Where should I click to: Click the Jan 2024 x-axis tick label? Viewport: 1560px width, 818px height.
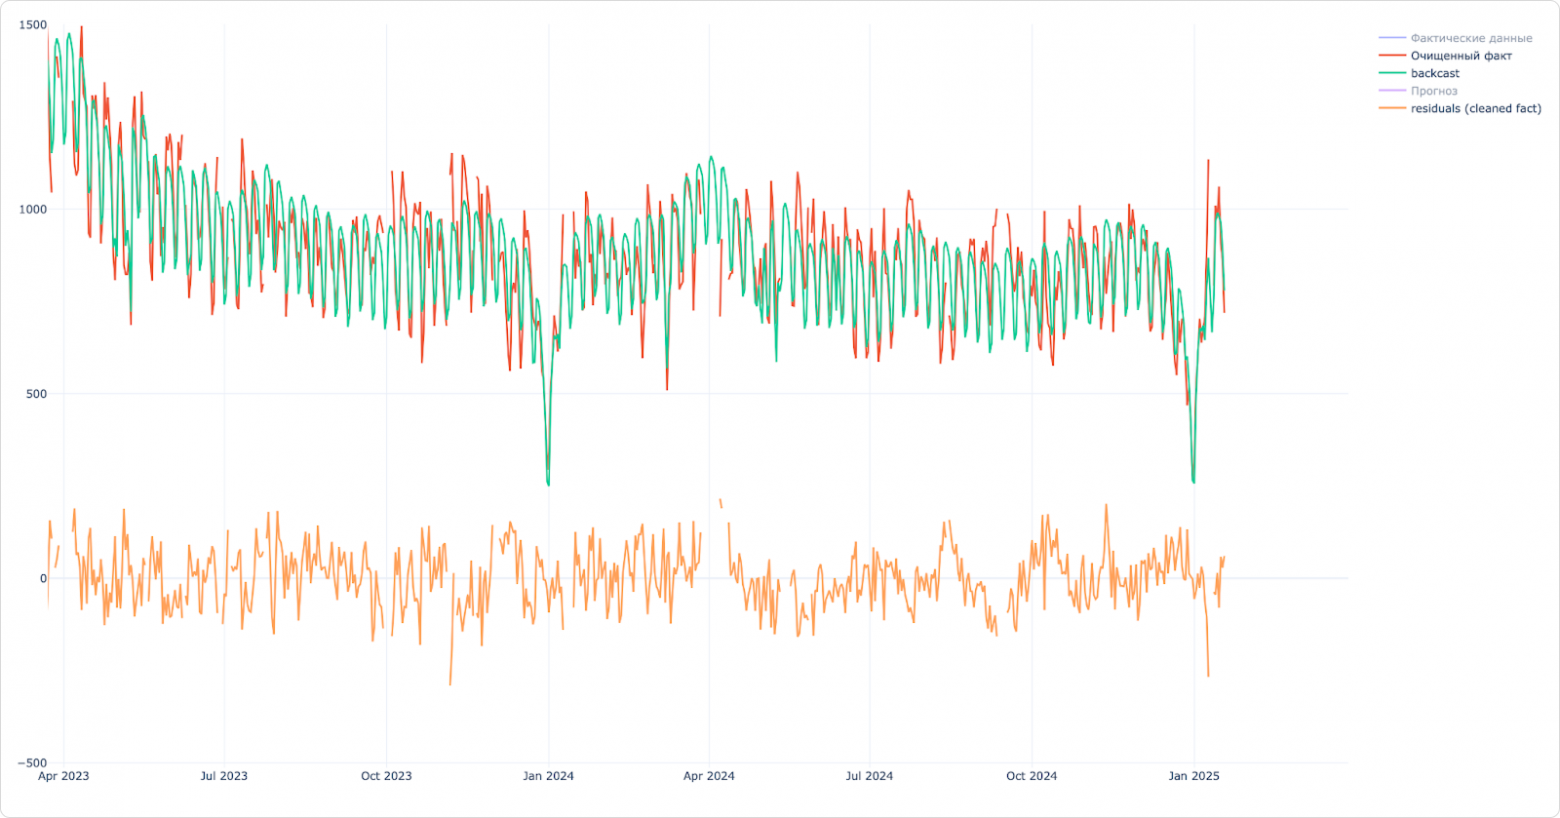[x=548, y=776]
